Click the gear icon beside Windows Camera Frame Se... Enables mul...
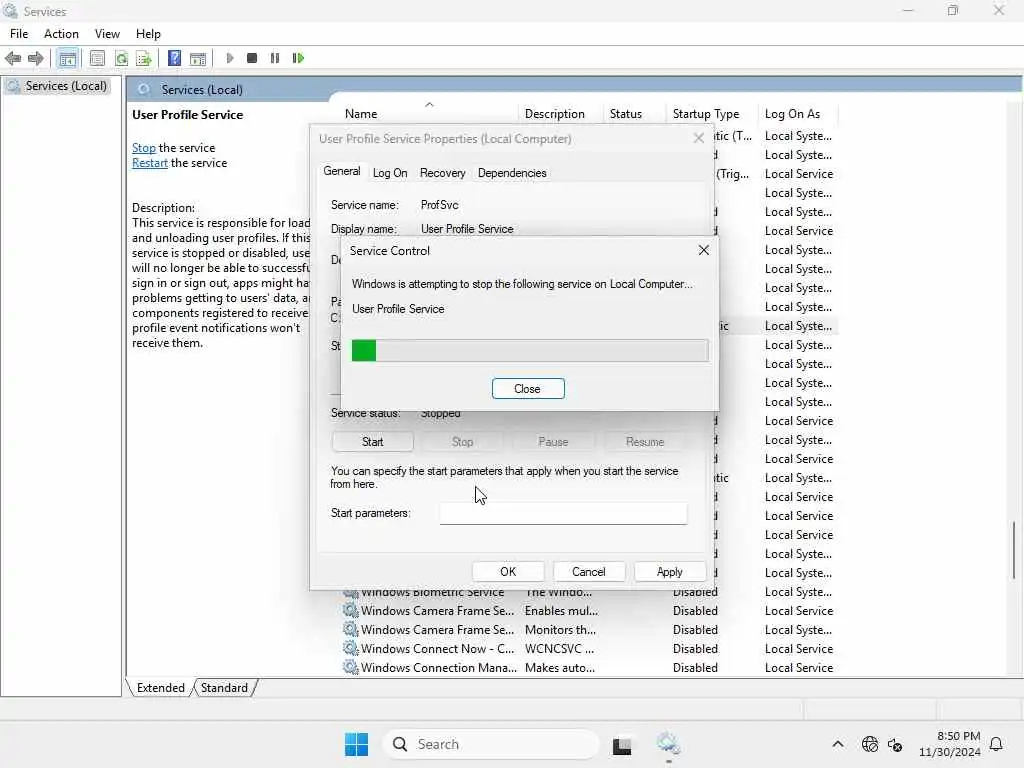Image resolution: width=1024 pixels, height=768 pixels. pyautogui.click(x=351, y=611)
